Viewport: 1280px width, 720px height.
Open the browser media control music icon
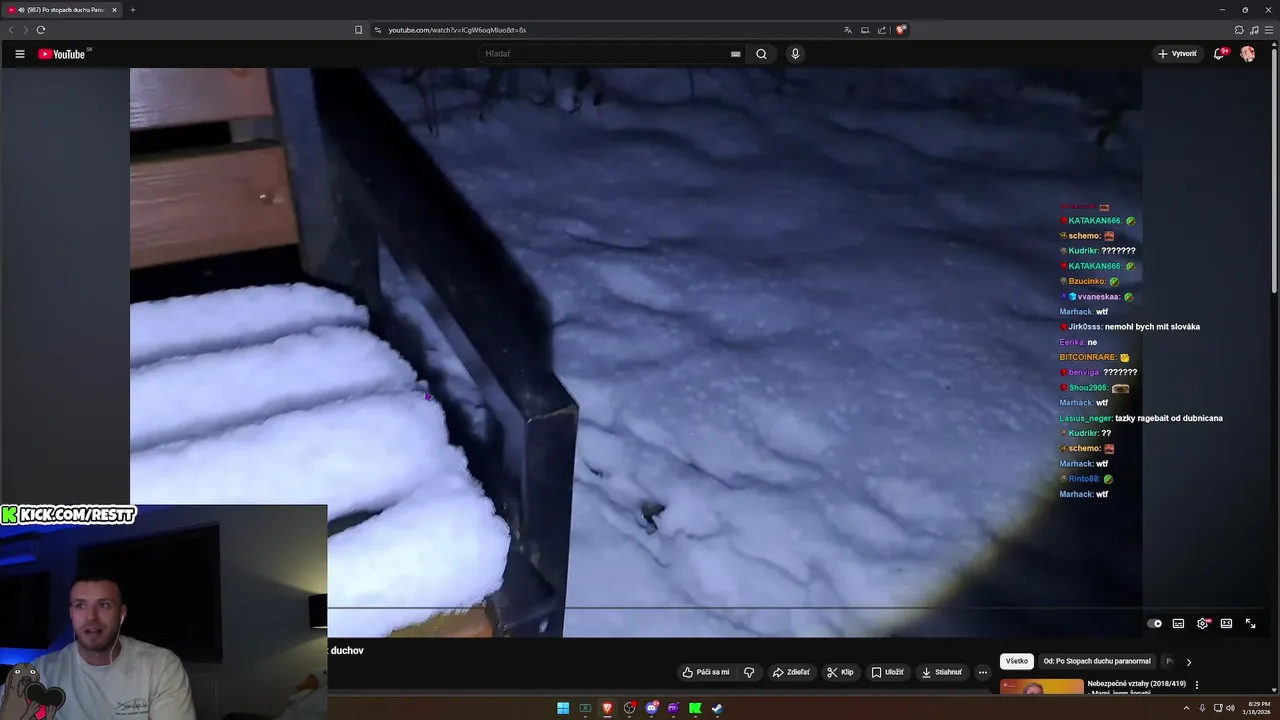(x=1254, y=30)
